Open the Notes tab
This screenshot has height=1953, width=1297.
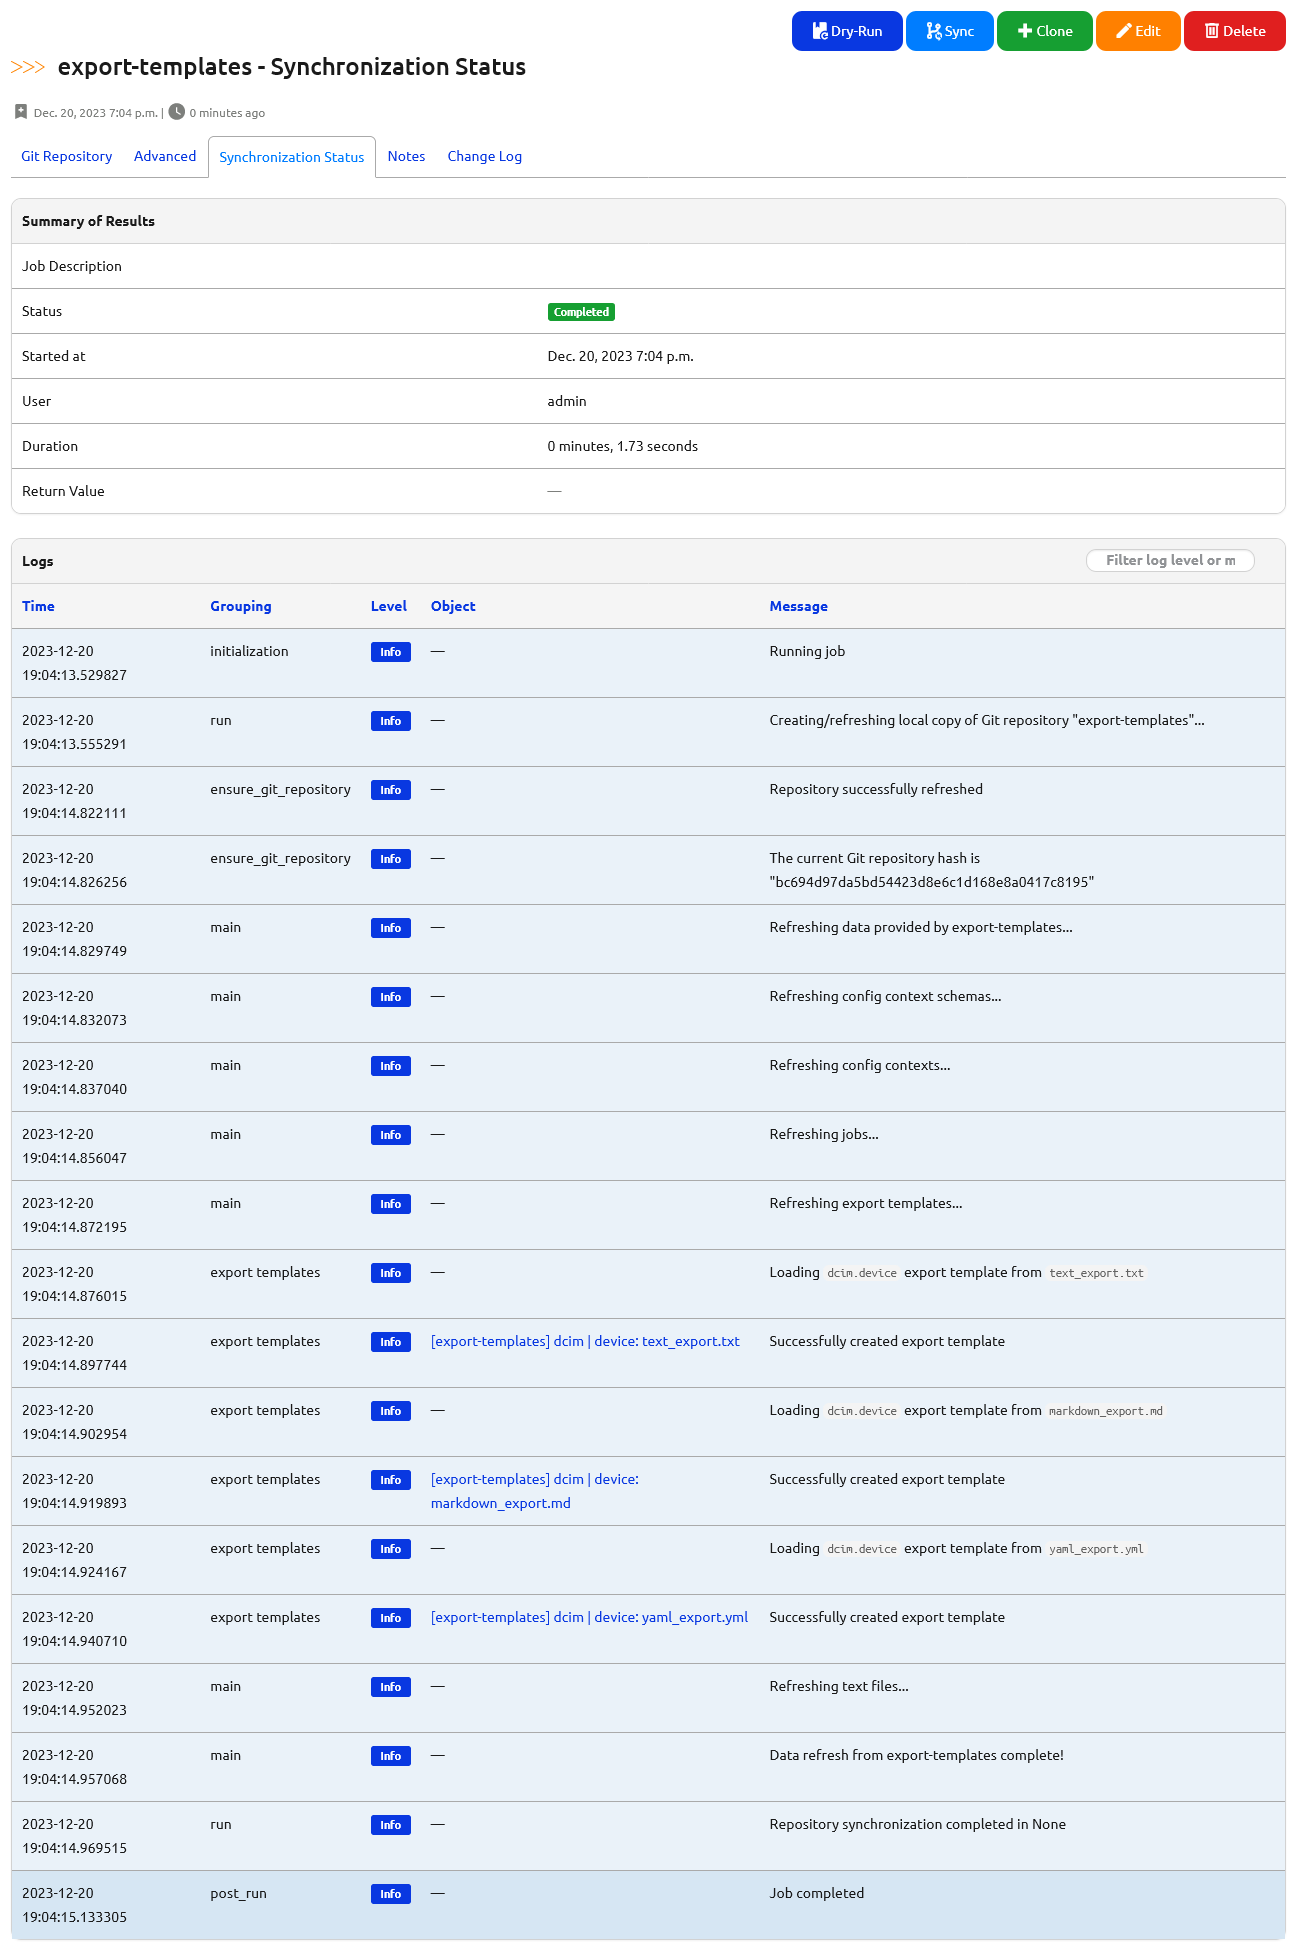tap(406, 156)
